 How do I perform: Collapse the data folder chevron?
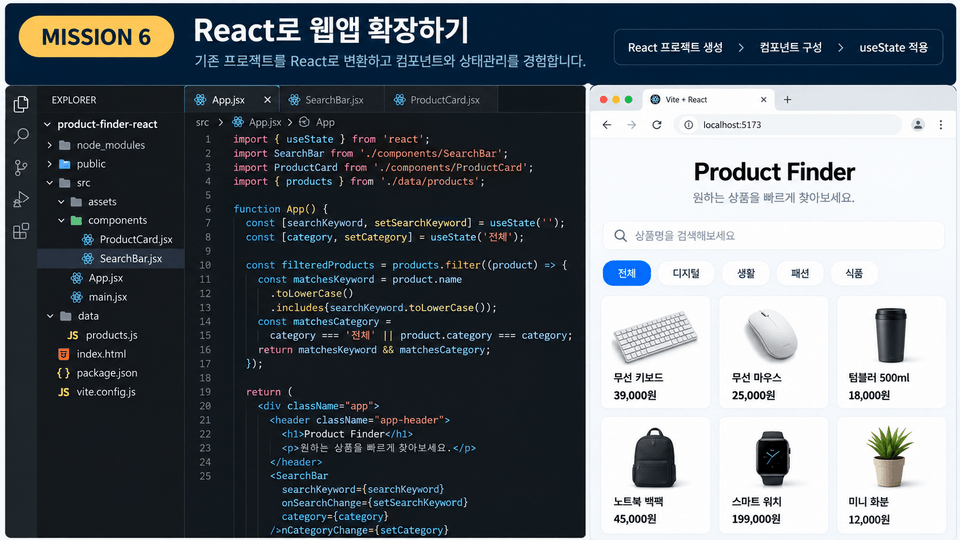[50, 316]
